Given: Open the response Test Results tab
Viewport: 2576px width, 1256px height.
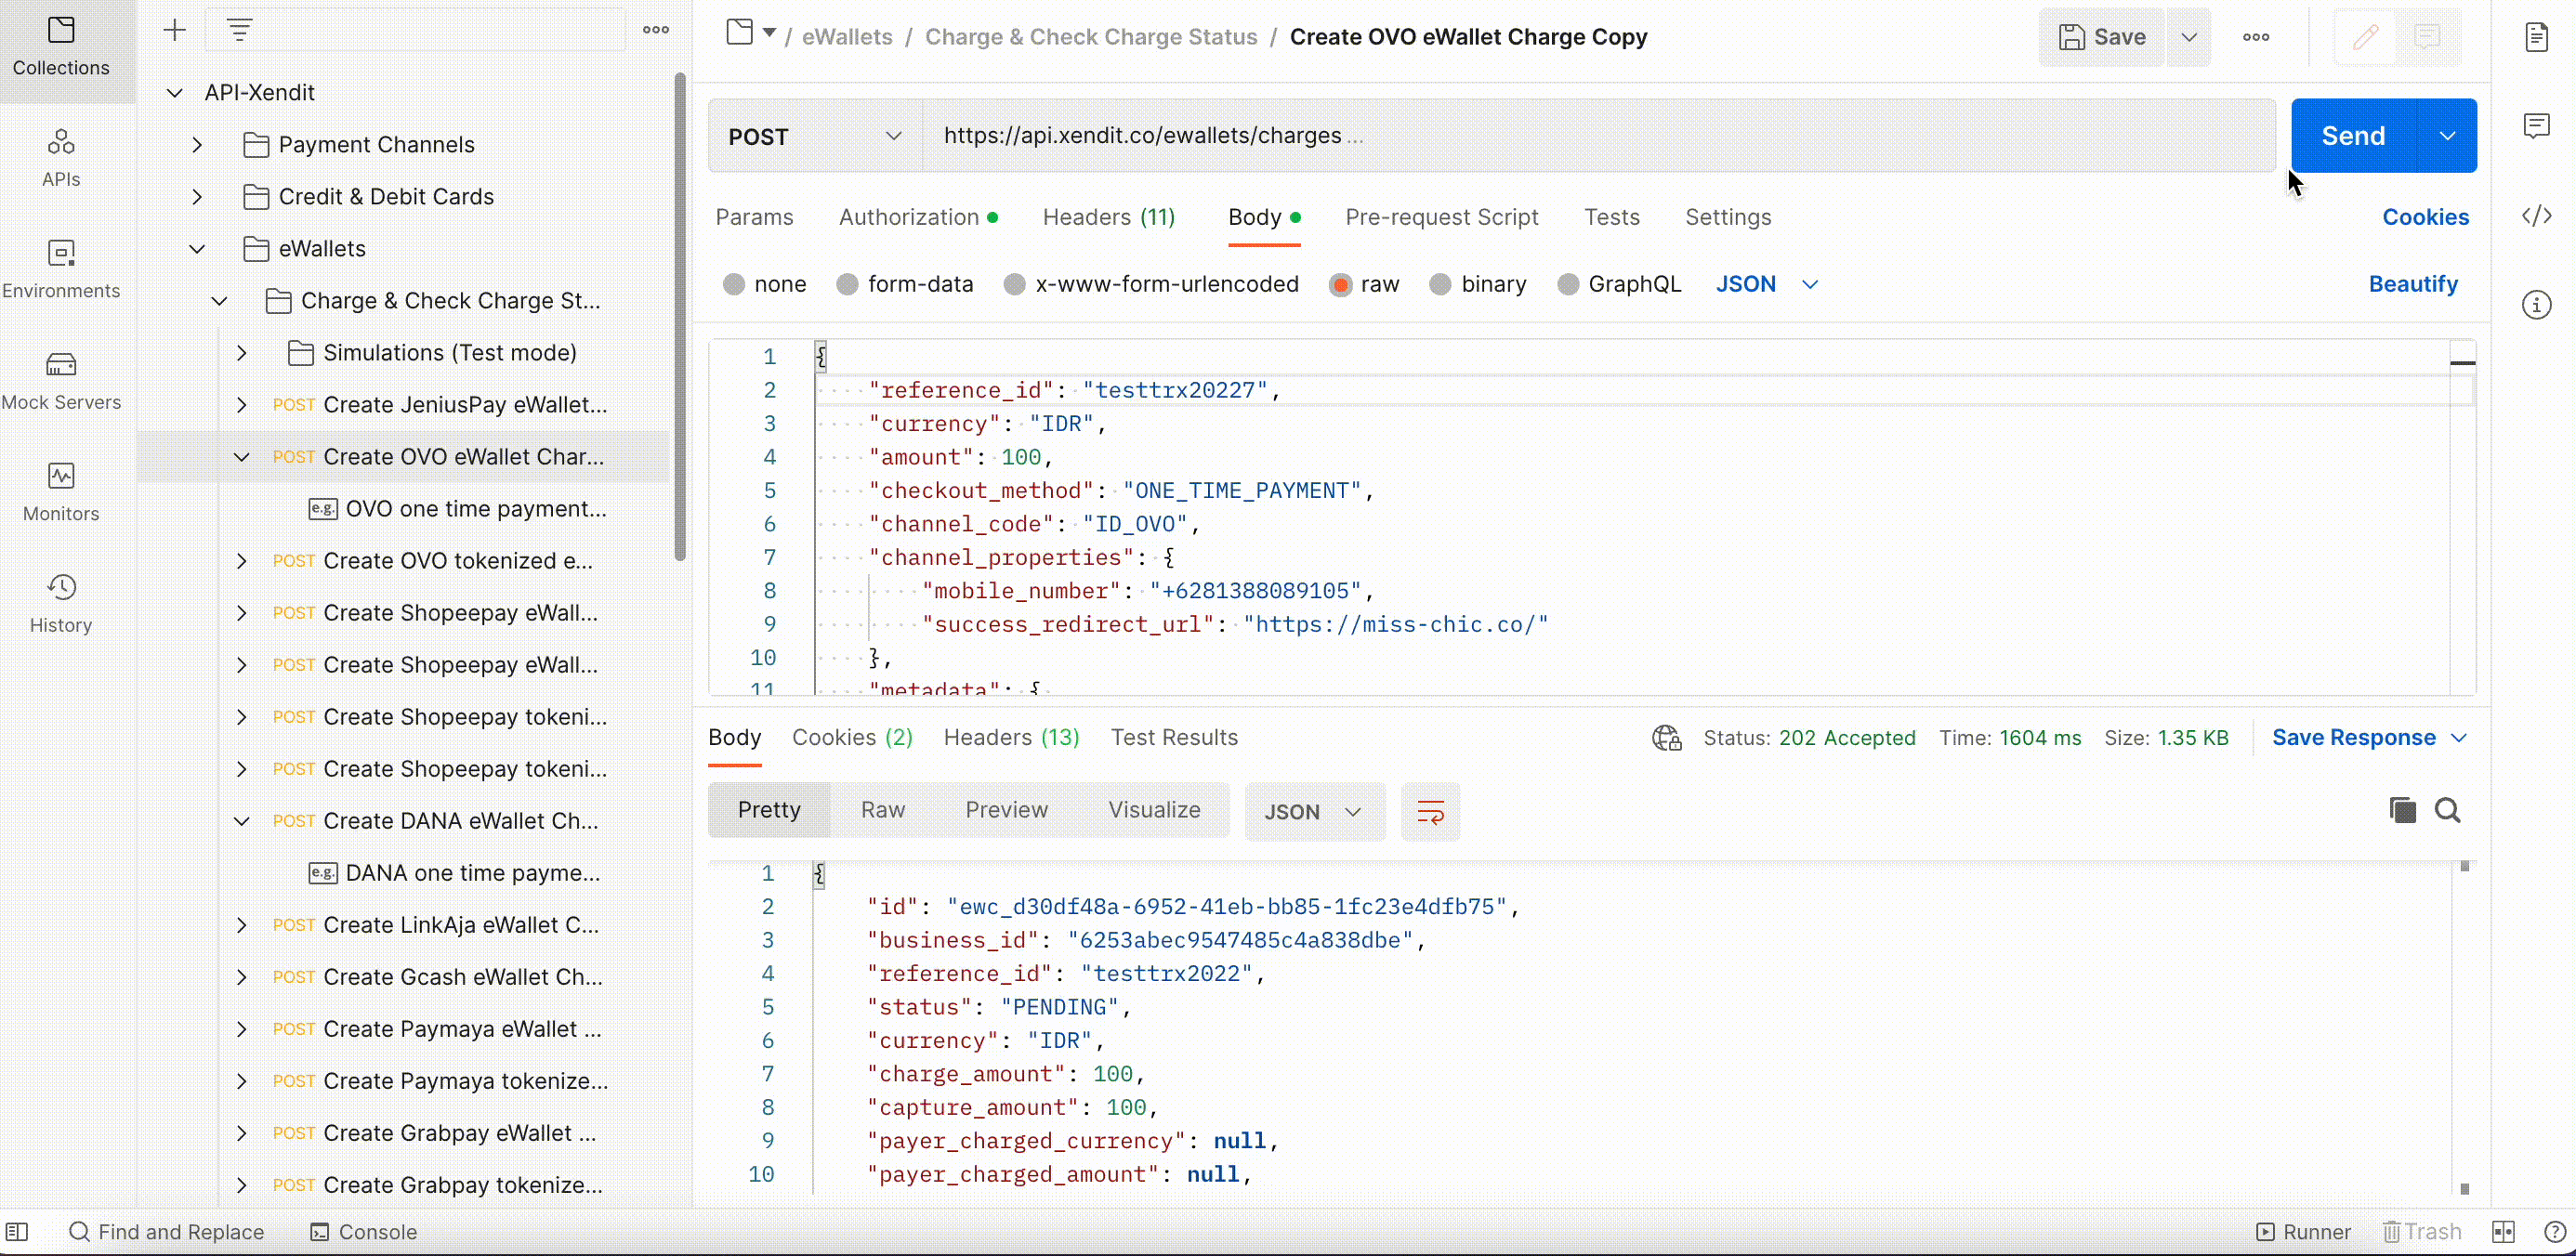Looking at the screenshot, I should click(1174, 738).
